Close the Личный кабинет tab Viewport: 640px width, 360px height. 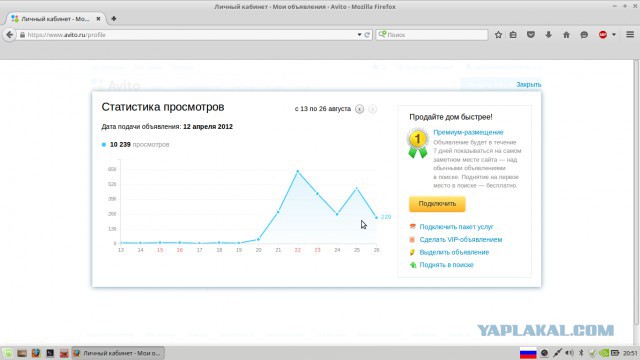[98, 19]
